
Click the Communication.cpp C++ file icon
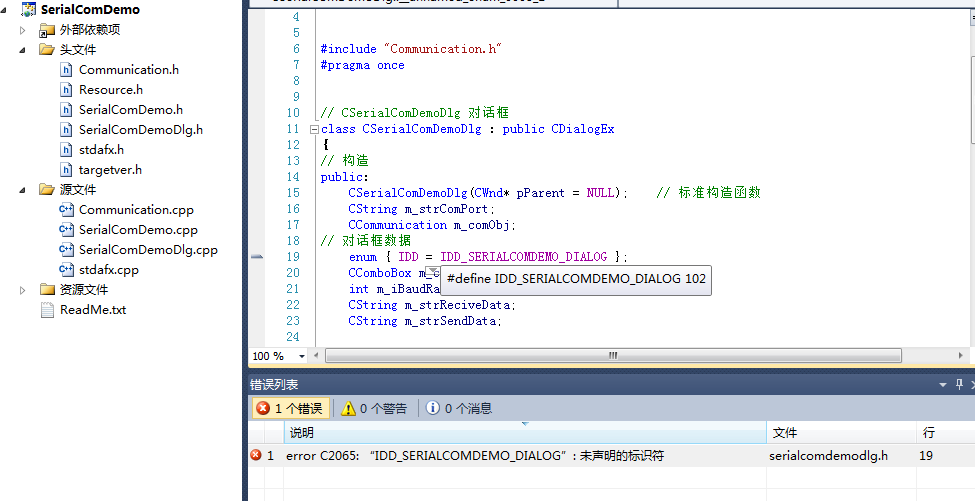coord(66,209)
